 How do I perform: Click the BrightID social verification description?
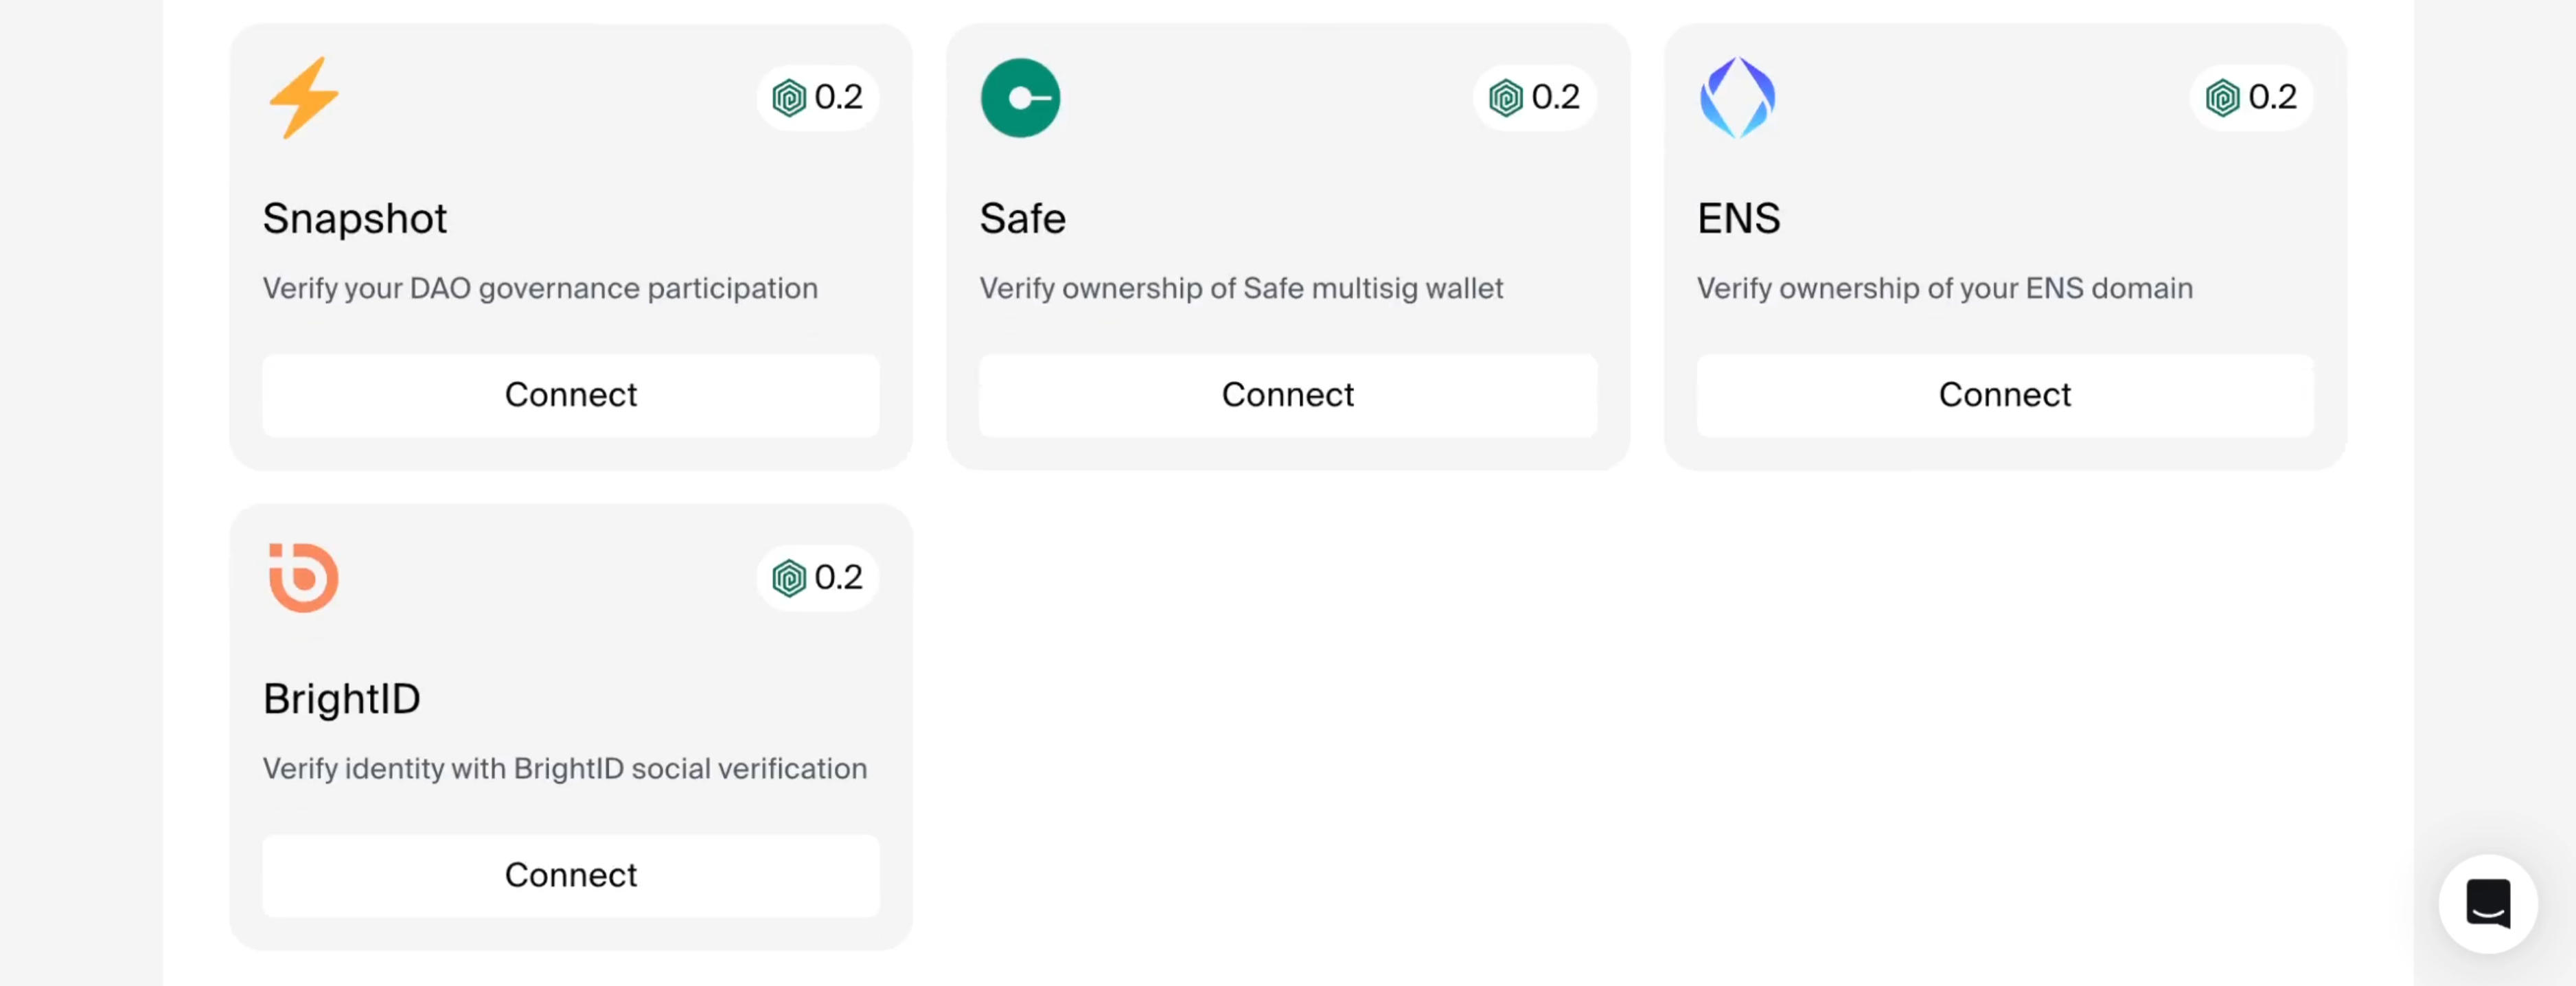click(565, 769)
